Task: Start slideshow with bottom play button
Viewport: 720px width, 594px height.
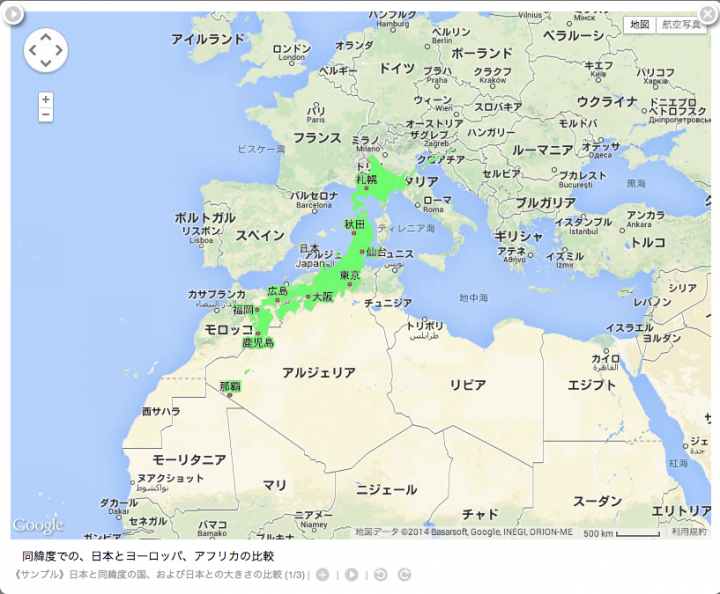Action: (x=351, y=574)
